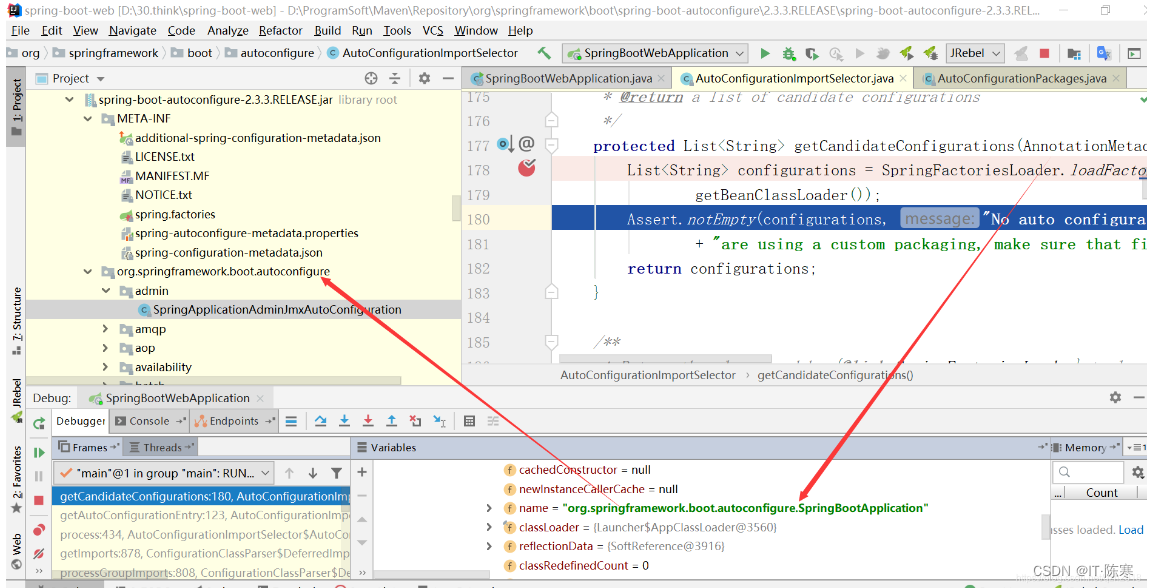The width and height of the screenshot is (1149, 588).
Task: Run SpringBootWebApplication with the green play icon
Action: pos(765,53)
